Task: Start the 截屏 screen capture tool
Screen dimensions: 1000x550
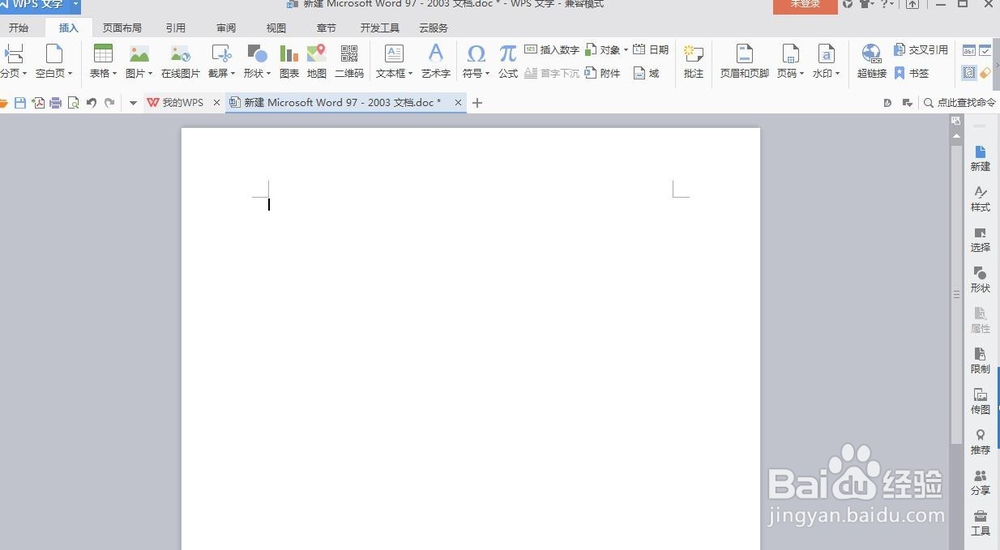Action: pyautogui.click(x=221, y=54)
